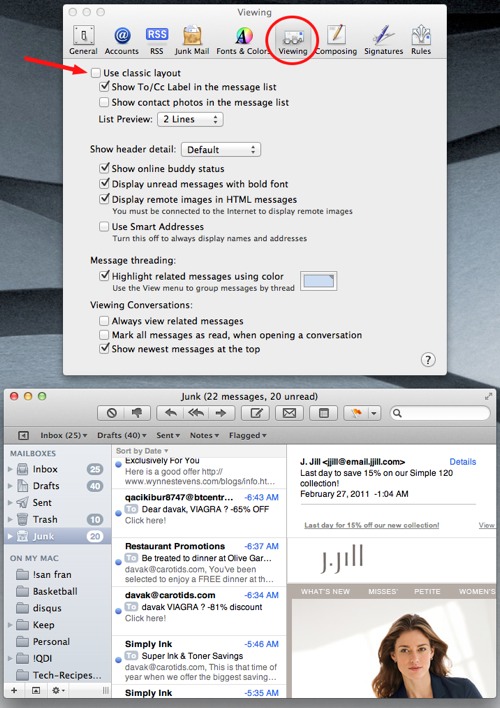Expand the Trash mailbox disclosure triangle

pyautogui.click(x=10, y=519)
